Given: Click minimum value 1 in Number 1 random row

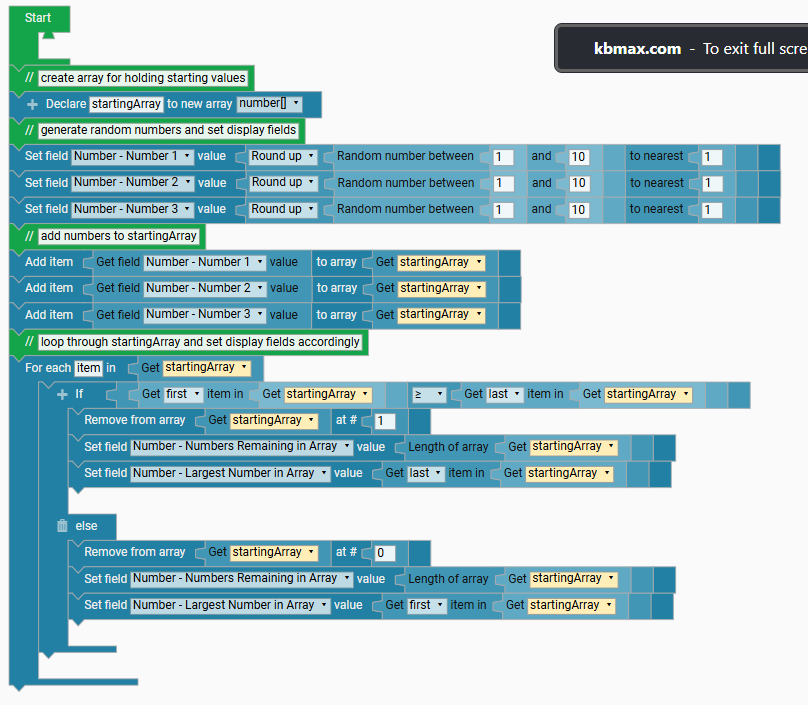Looking at the screenshot, I should tap(503, 157).
